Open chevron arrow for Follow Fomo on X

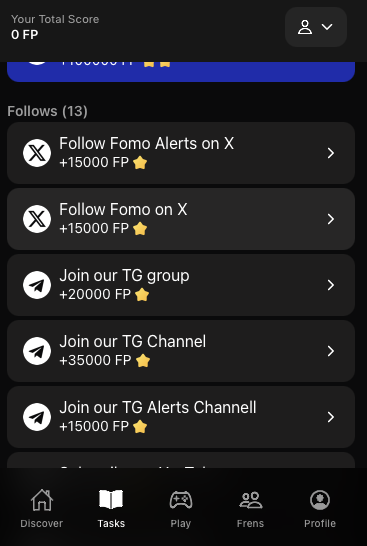[x=331, y=219]
